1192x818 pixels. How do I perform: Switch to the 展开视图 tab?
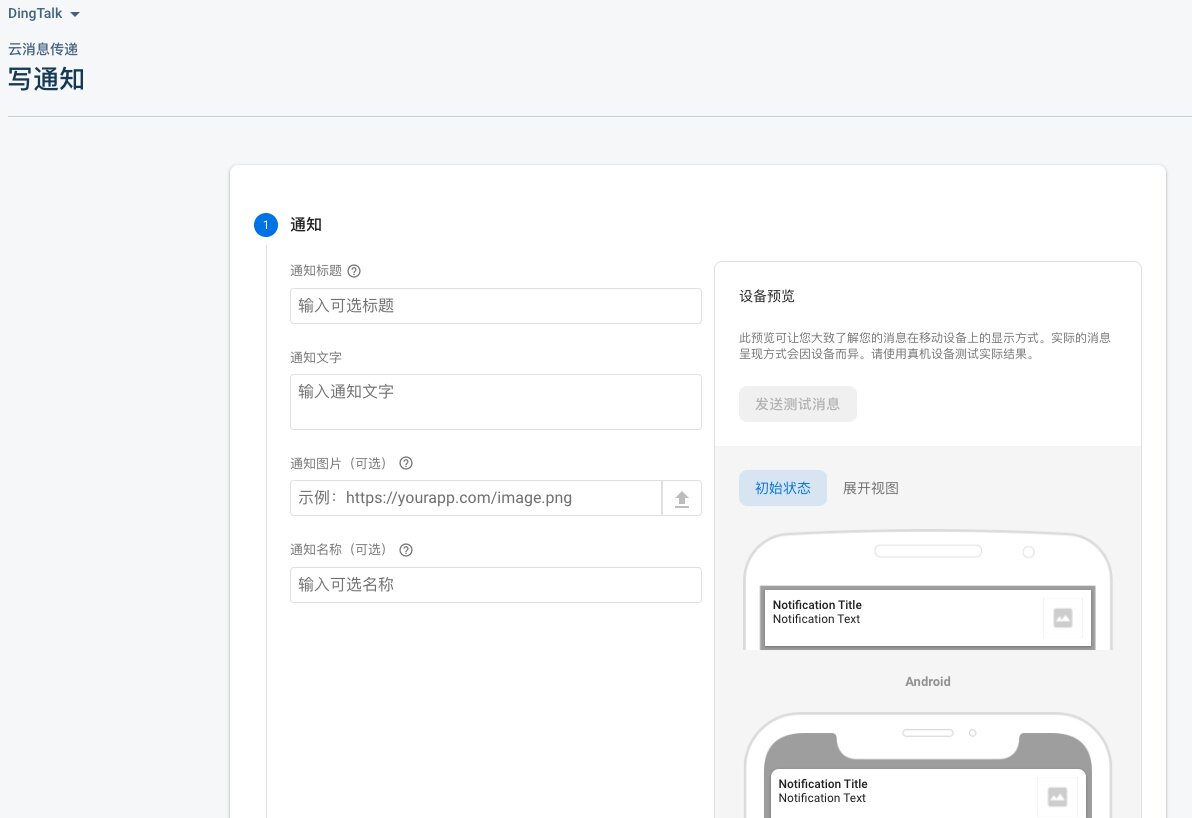870,488
